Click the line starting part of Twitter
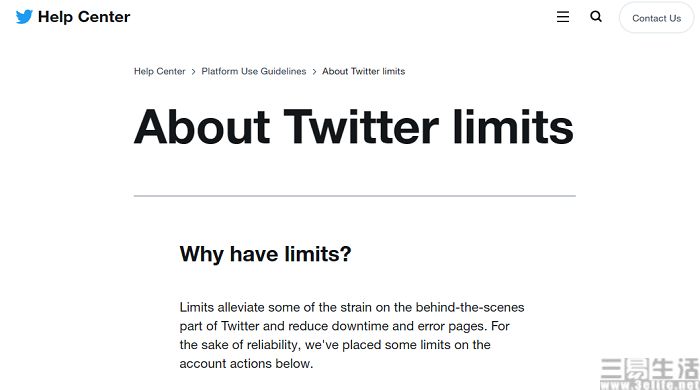Screen dimensions: 700x390 pyautogui.click(x=344, y=326)
